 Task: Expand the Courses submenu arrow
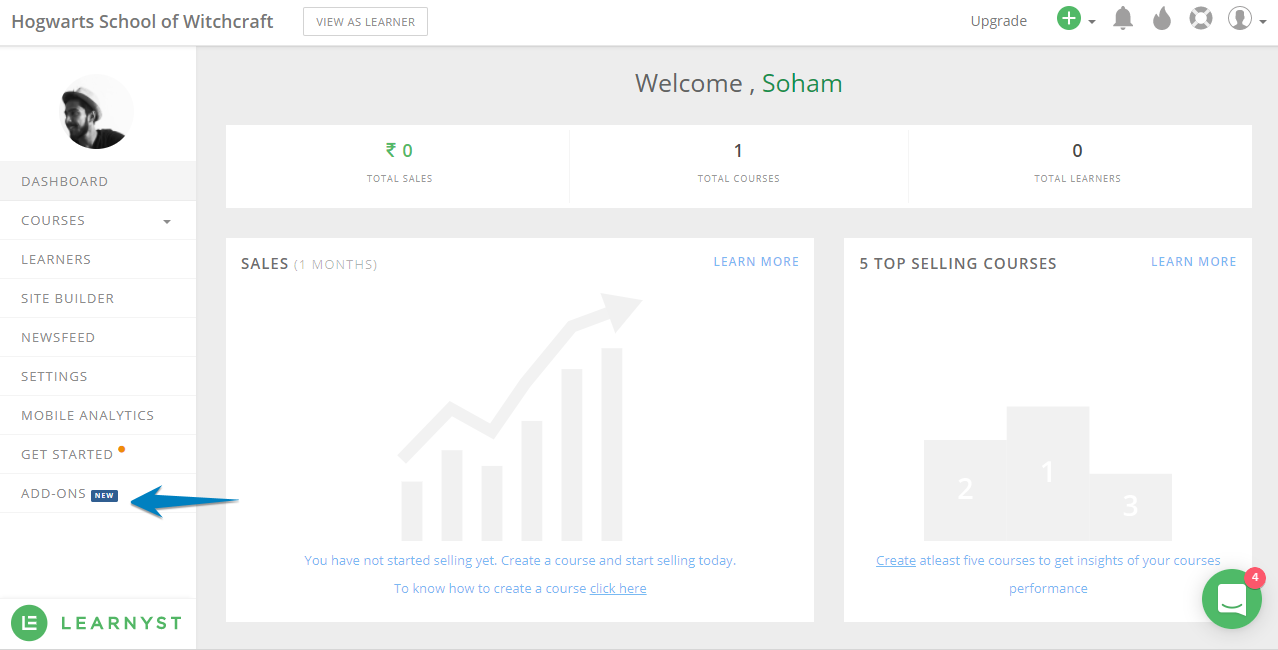pos(167,221)
